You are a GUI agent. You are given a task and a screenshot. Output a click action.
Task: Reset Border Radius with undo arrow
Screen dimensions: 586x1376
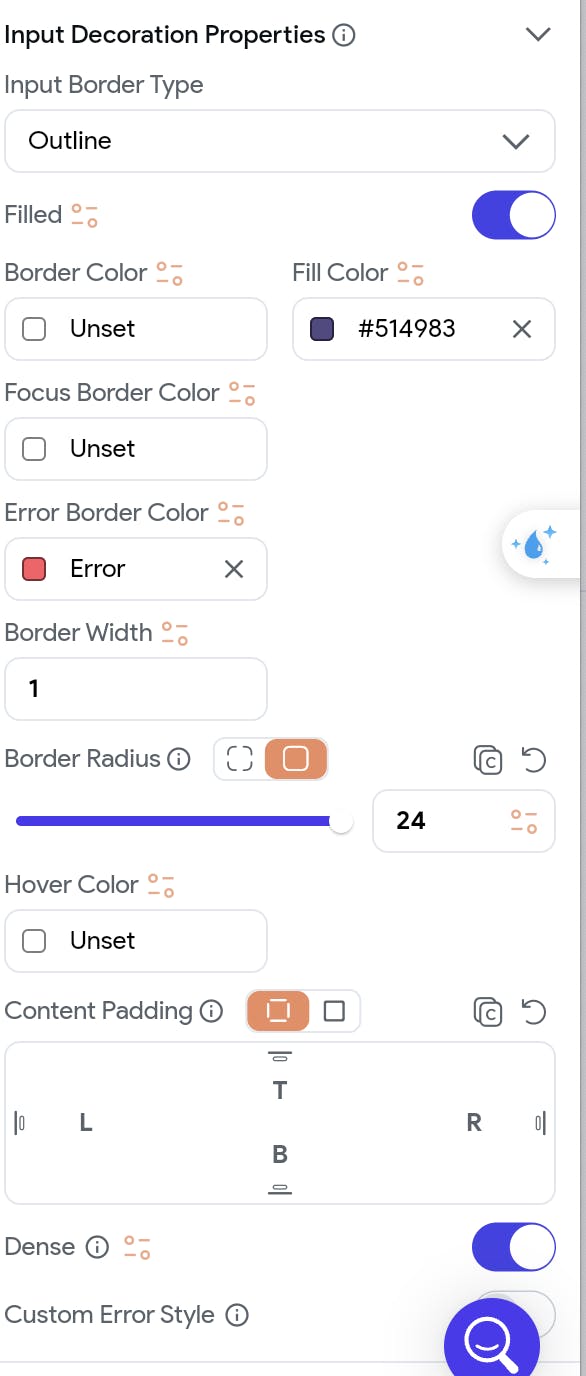[x=535, y=760]
